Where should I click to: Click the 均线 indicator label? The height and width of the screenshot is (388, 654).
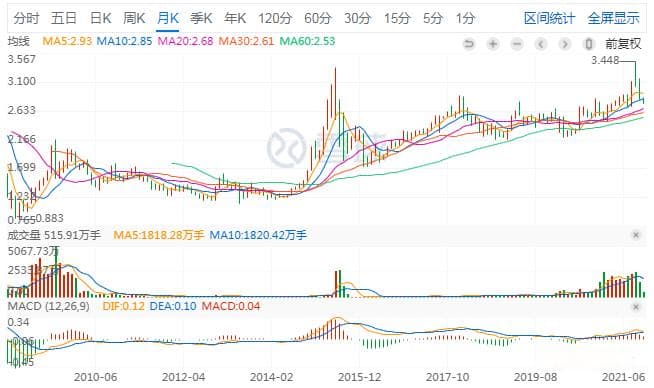tap(19, 41)
